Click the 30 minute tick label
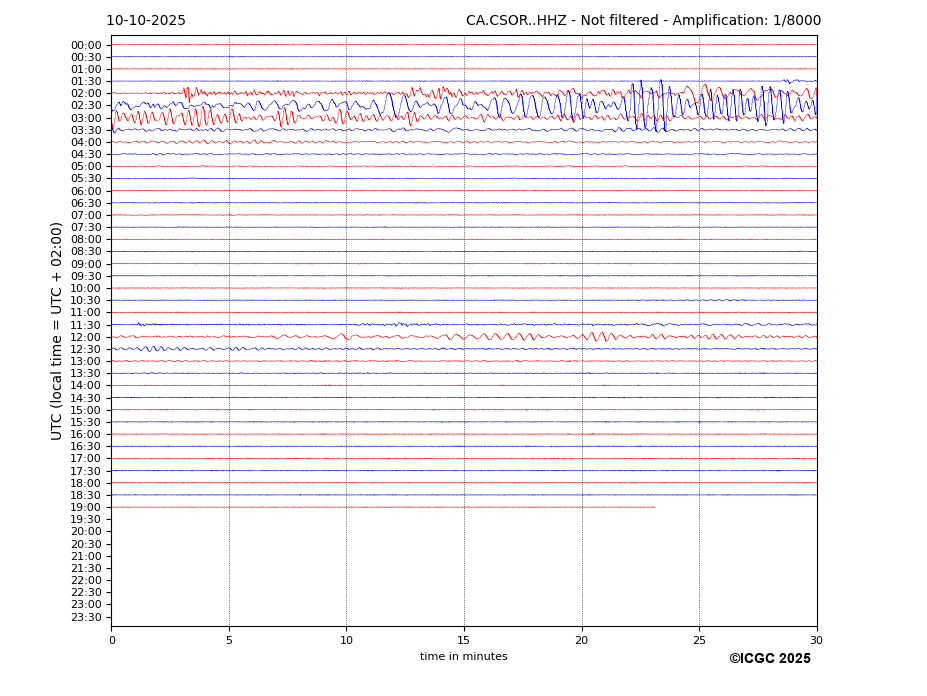 pos(816,640)
